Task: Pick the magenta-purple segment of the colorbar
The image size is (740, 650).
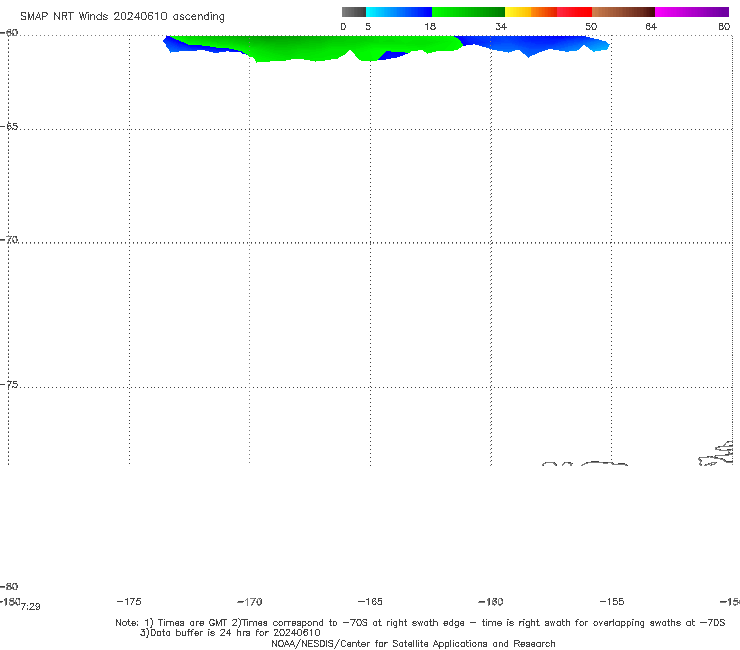Action: pyautogui.click(x=692, y=12)
